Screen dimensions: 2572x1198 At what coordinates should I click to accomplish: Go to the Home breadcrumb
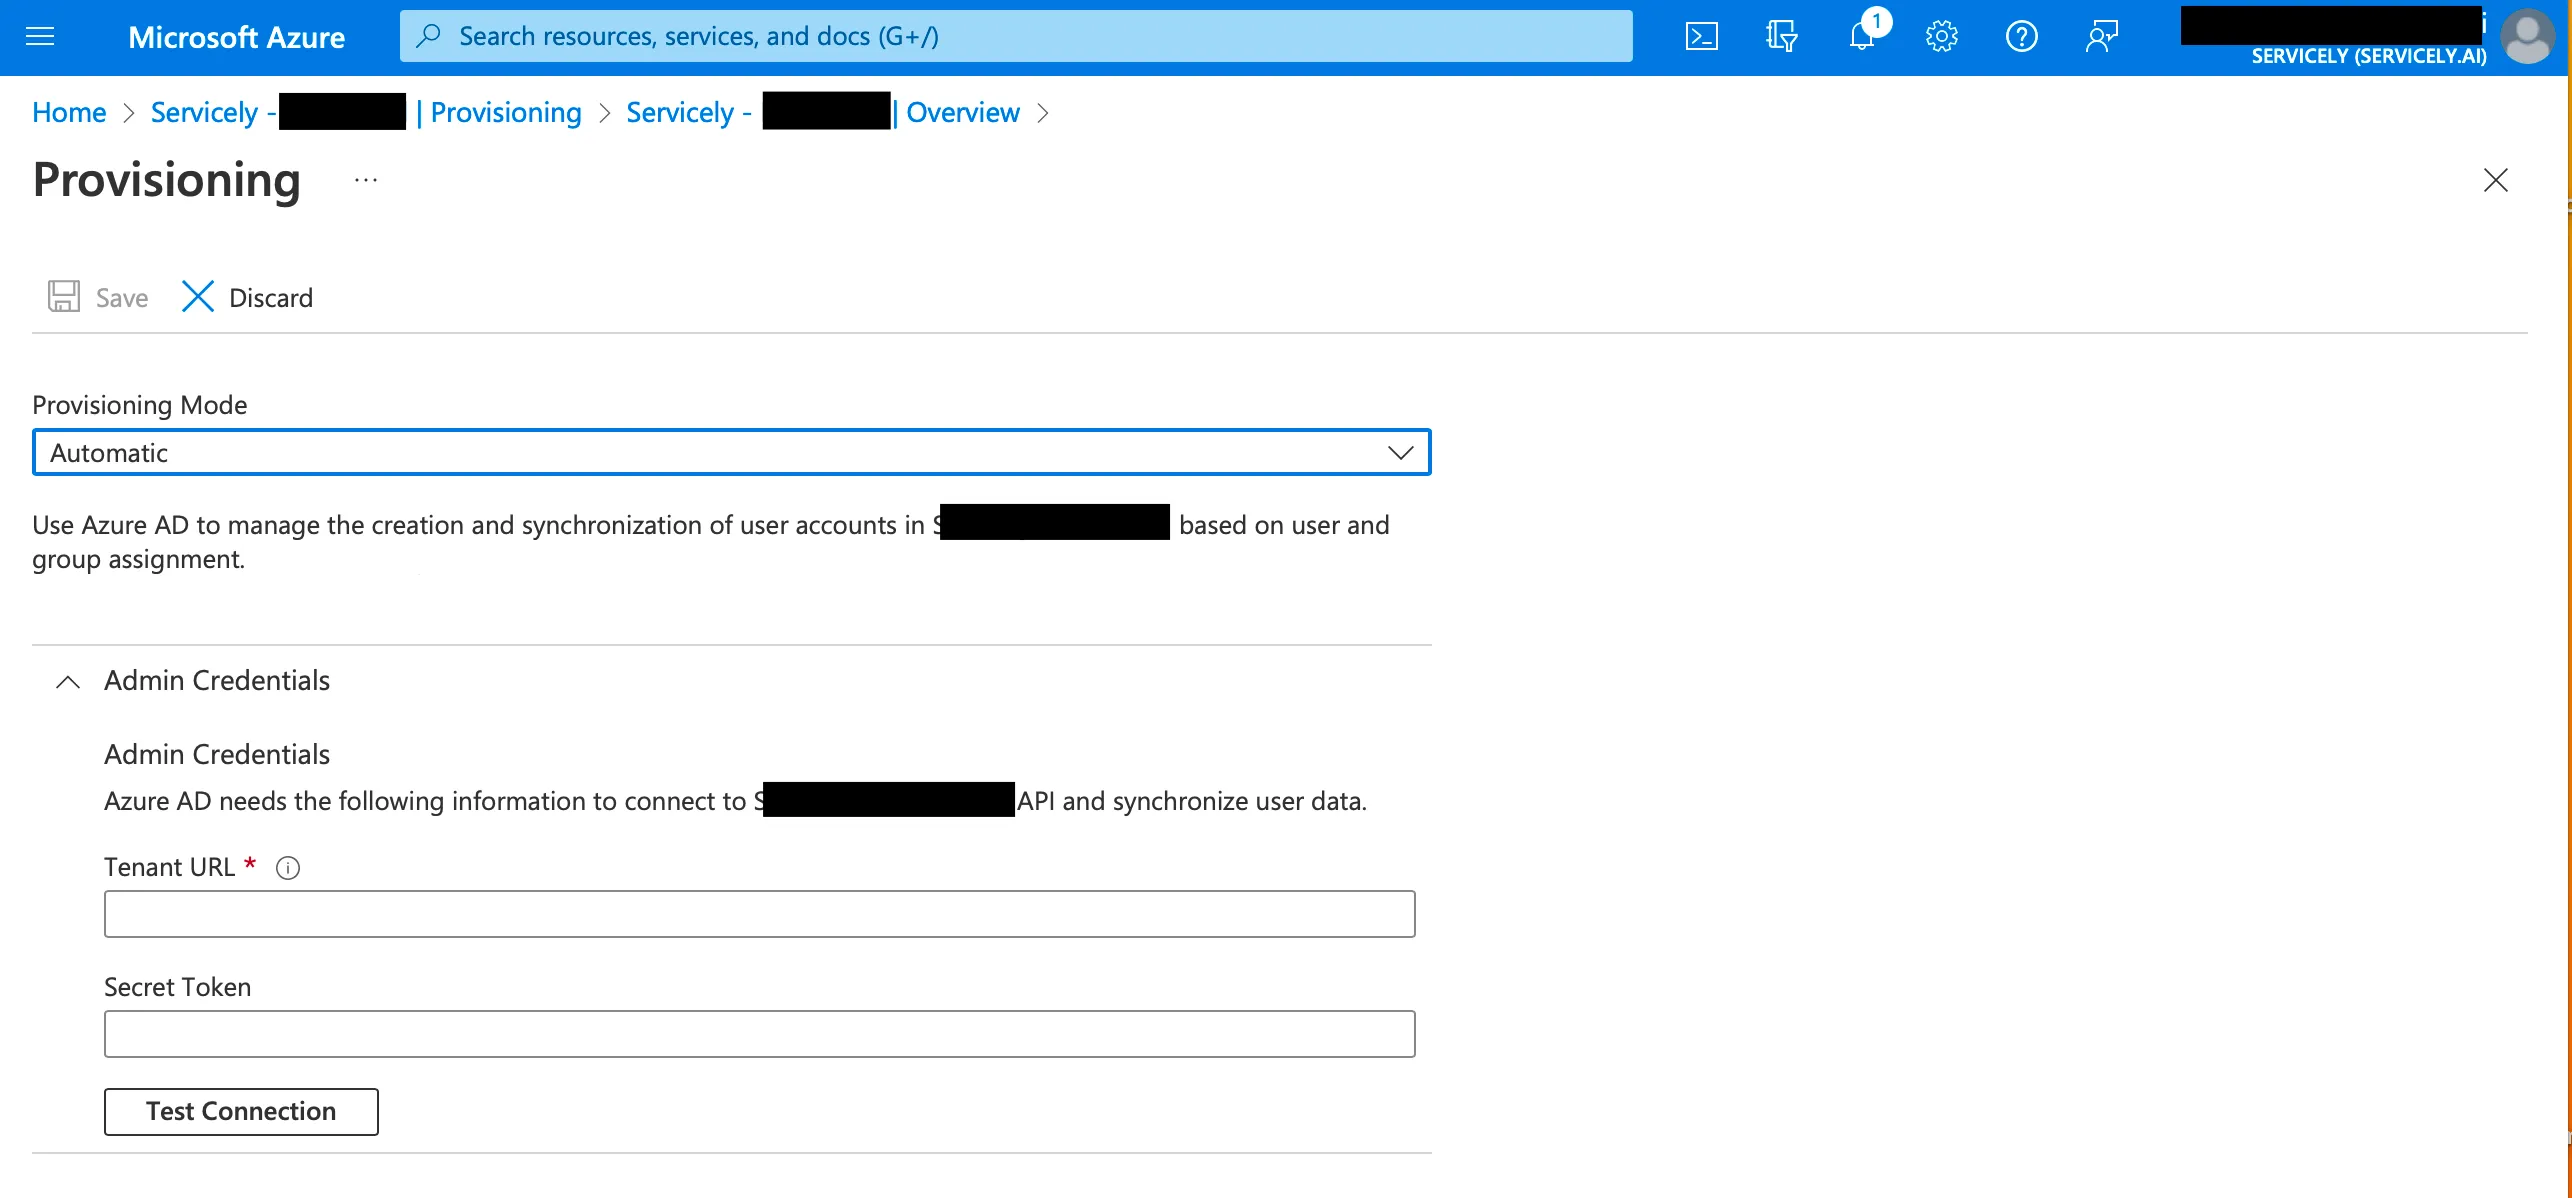(x=69, y=112)
